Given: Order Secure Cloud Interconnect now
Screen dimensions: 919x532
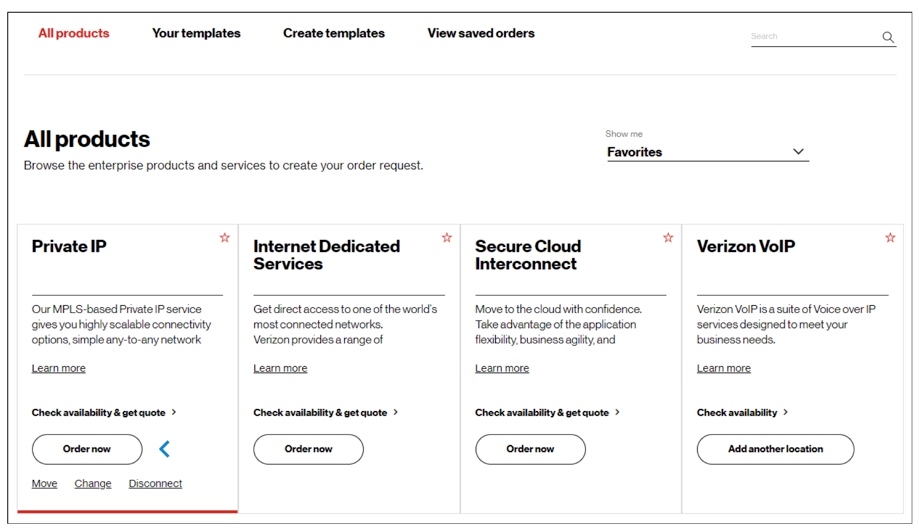Looking at the screenshot, I should coord(530,449).
